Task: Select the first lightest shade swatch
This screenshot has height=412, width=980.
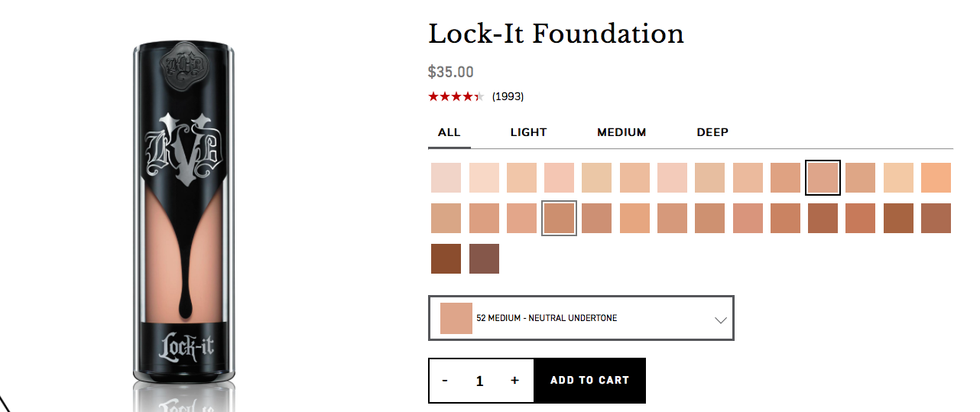Action: pyautogui.click(x=446, y=178)
